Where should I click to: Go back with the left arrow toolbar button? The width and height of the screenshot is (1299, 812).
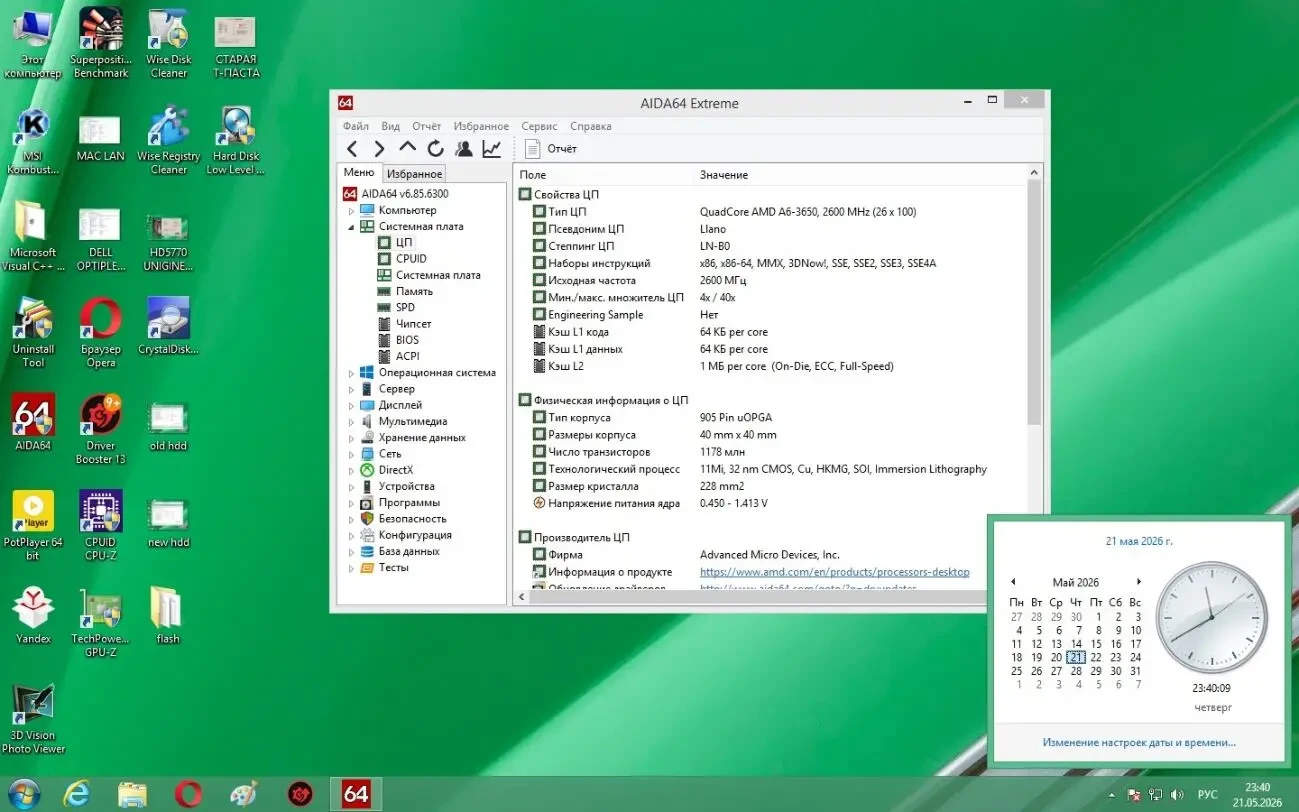point(352,148)
